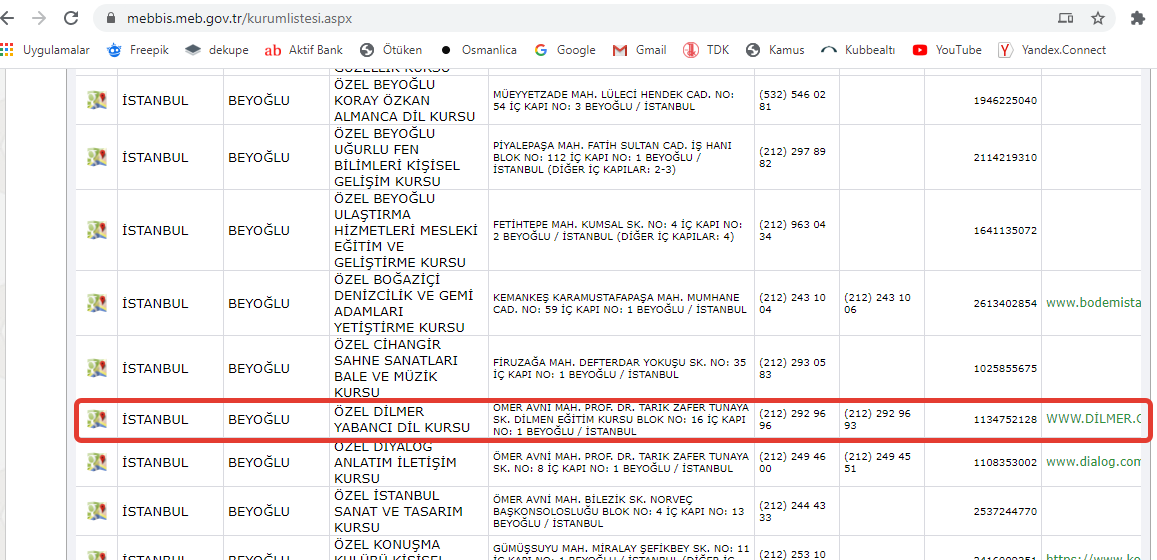Viewport: 1157px width, 560px height.
Task: Click phone number (532) 546 02 81
Action: [792, 100]
